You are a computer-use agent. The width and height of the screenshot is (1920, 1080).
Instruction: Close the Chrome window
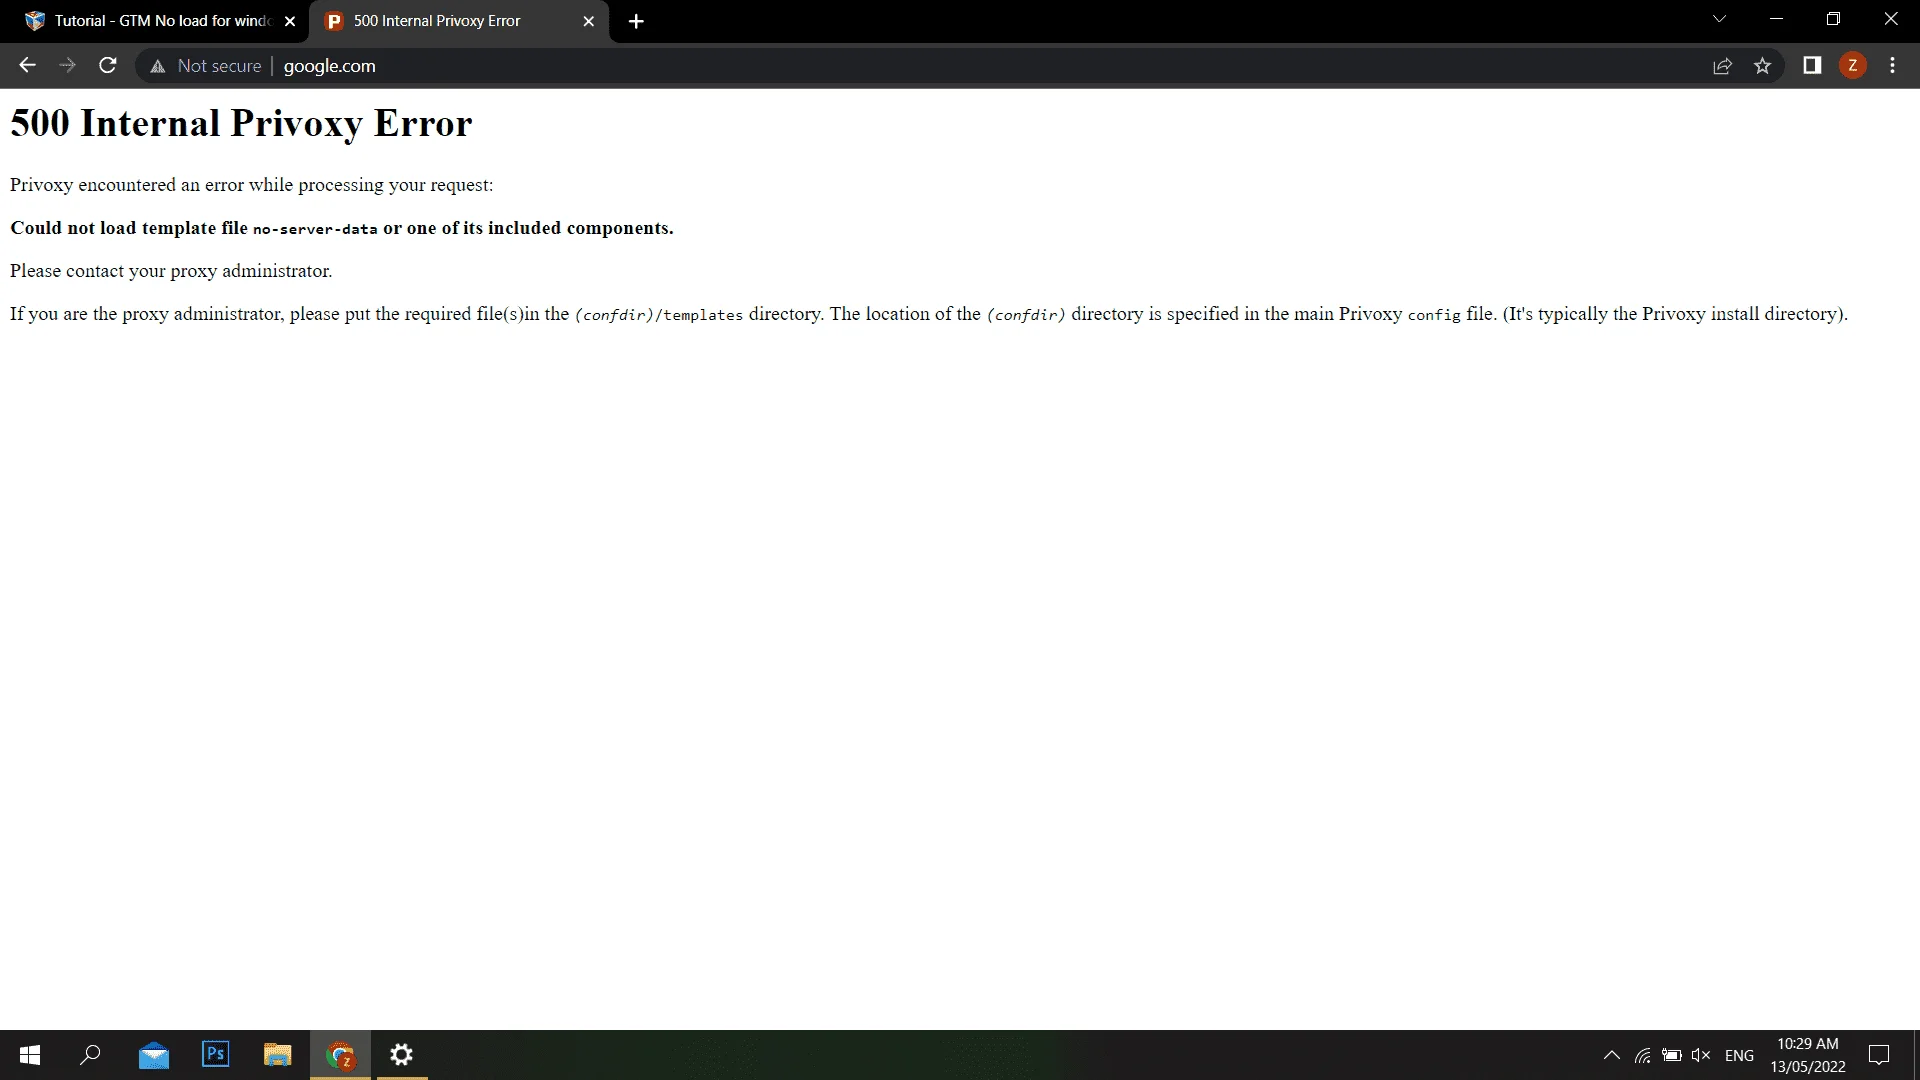[x=1890, y=19]
